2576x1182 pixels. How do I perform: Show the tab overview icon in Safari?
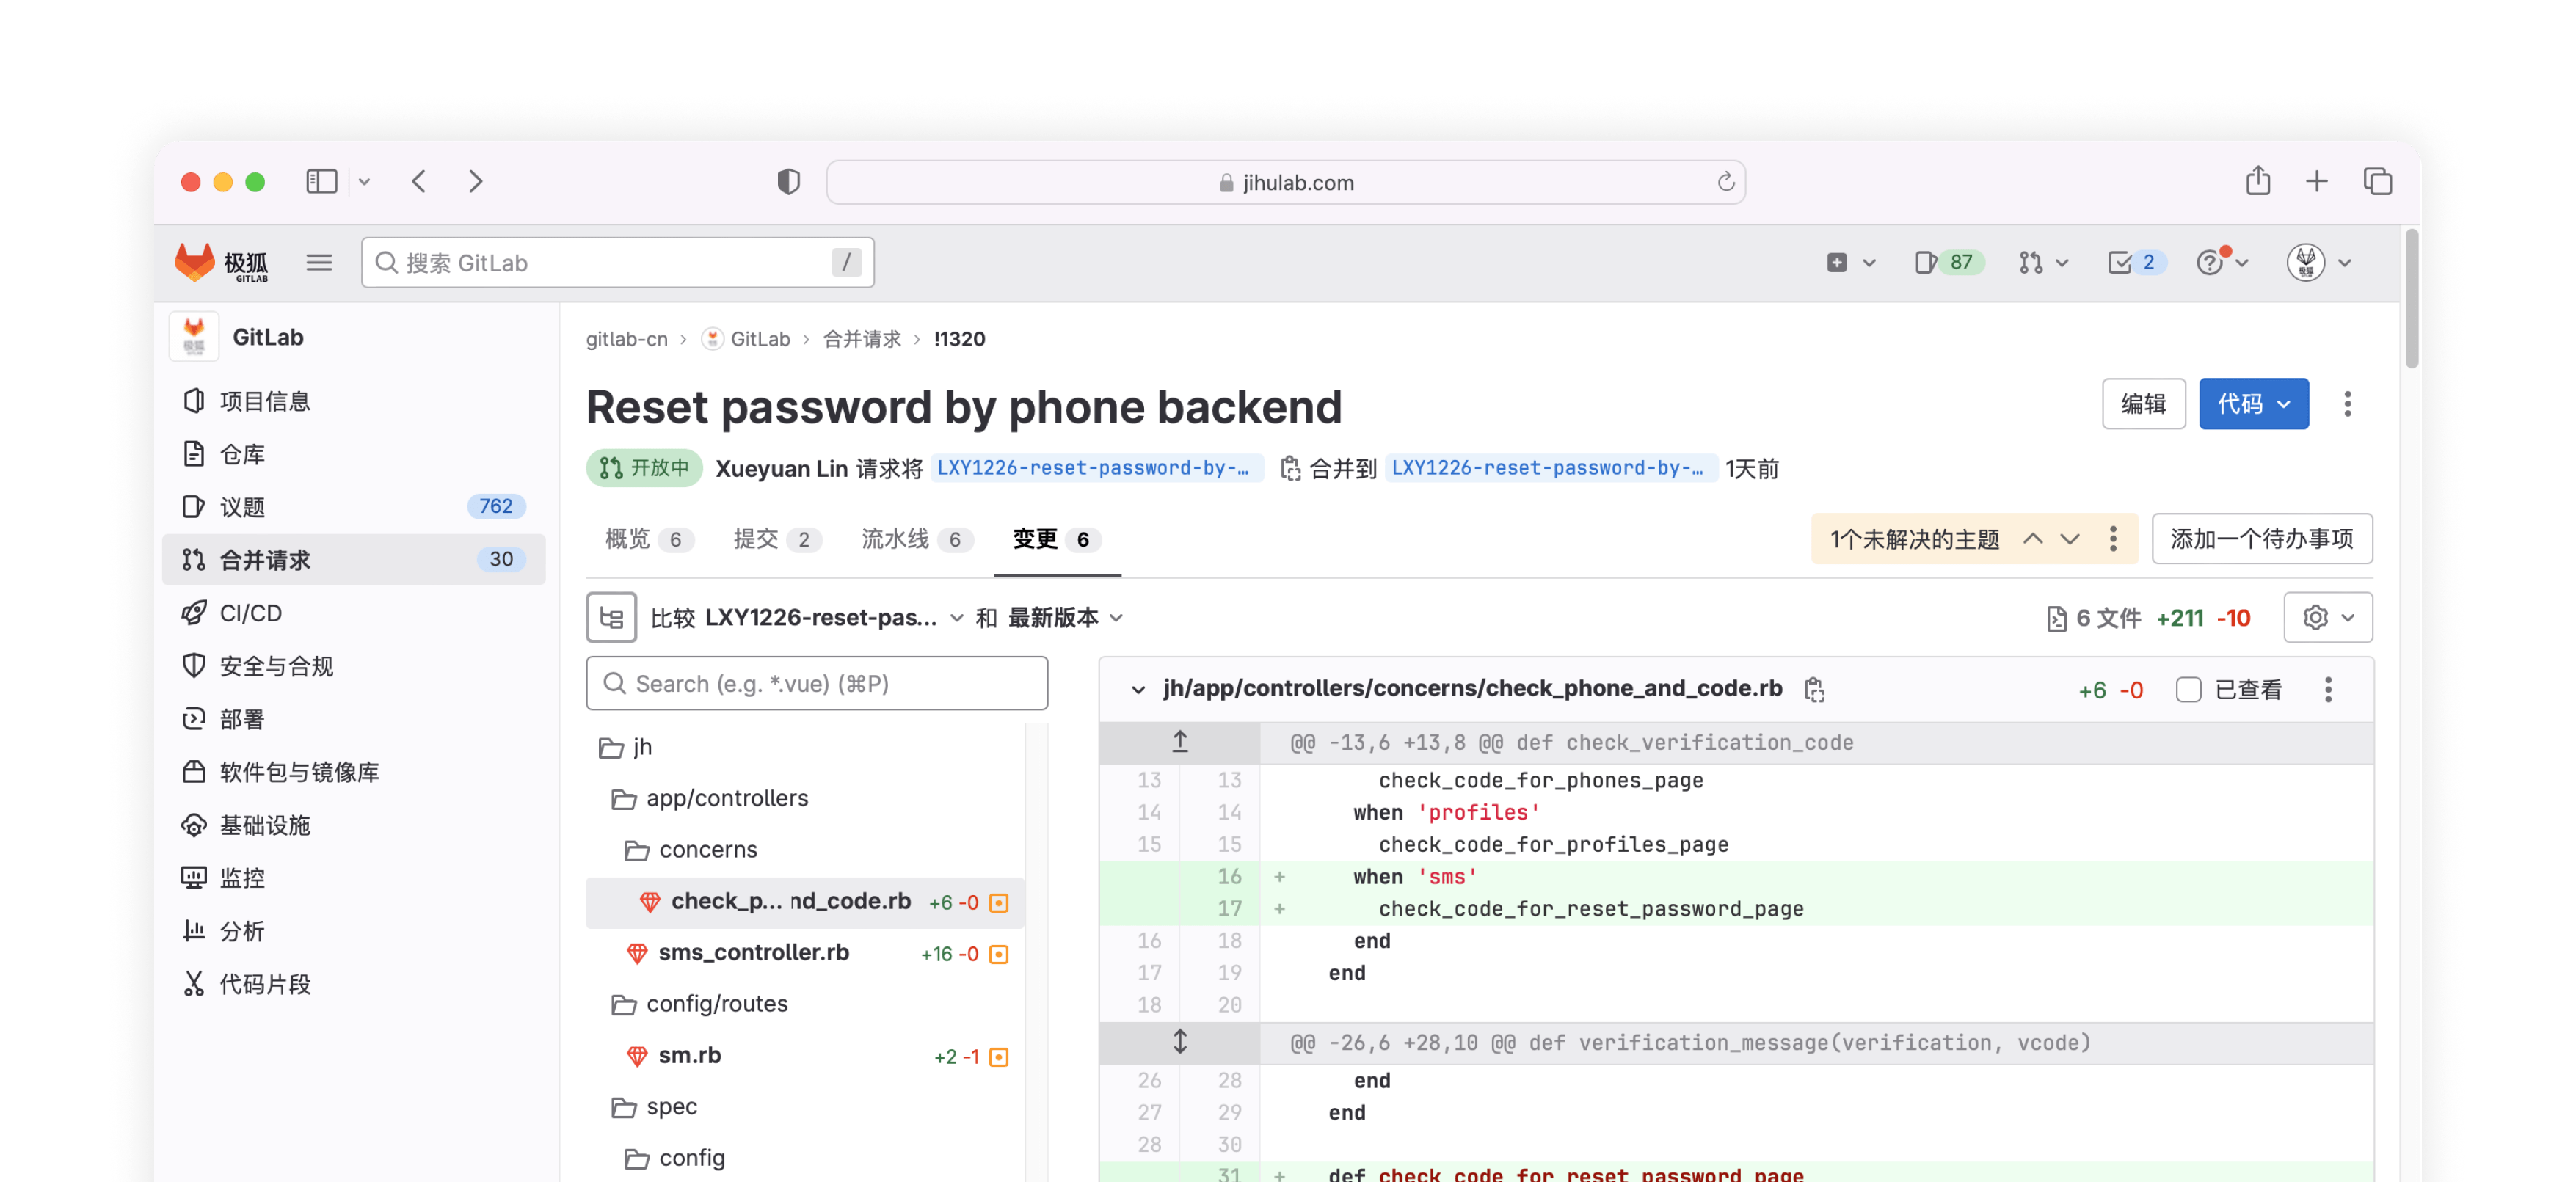pyautogui.click(x=2377, y=181)
